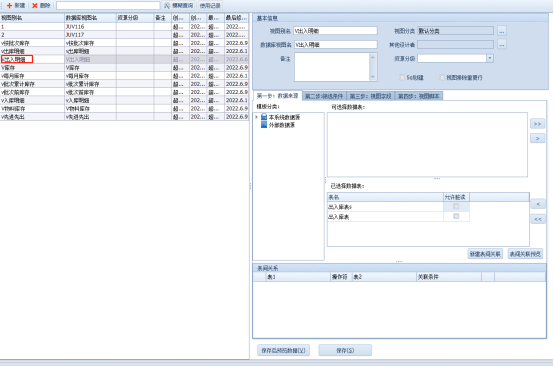Click the 新建表间关联 button

click(x=485, y=254)
